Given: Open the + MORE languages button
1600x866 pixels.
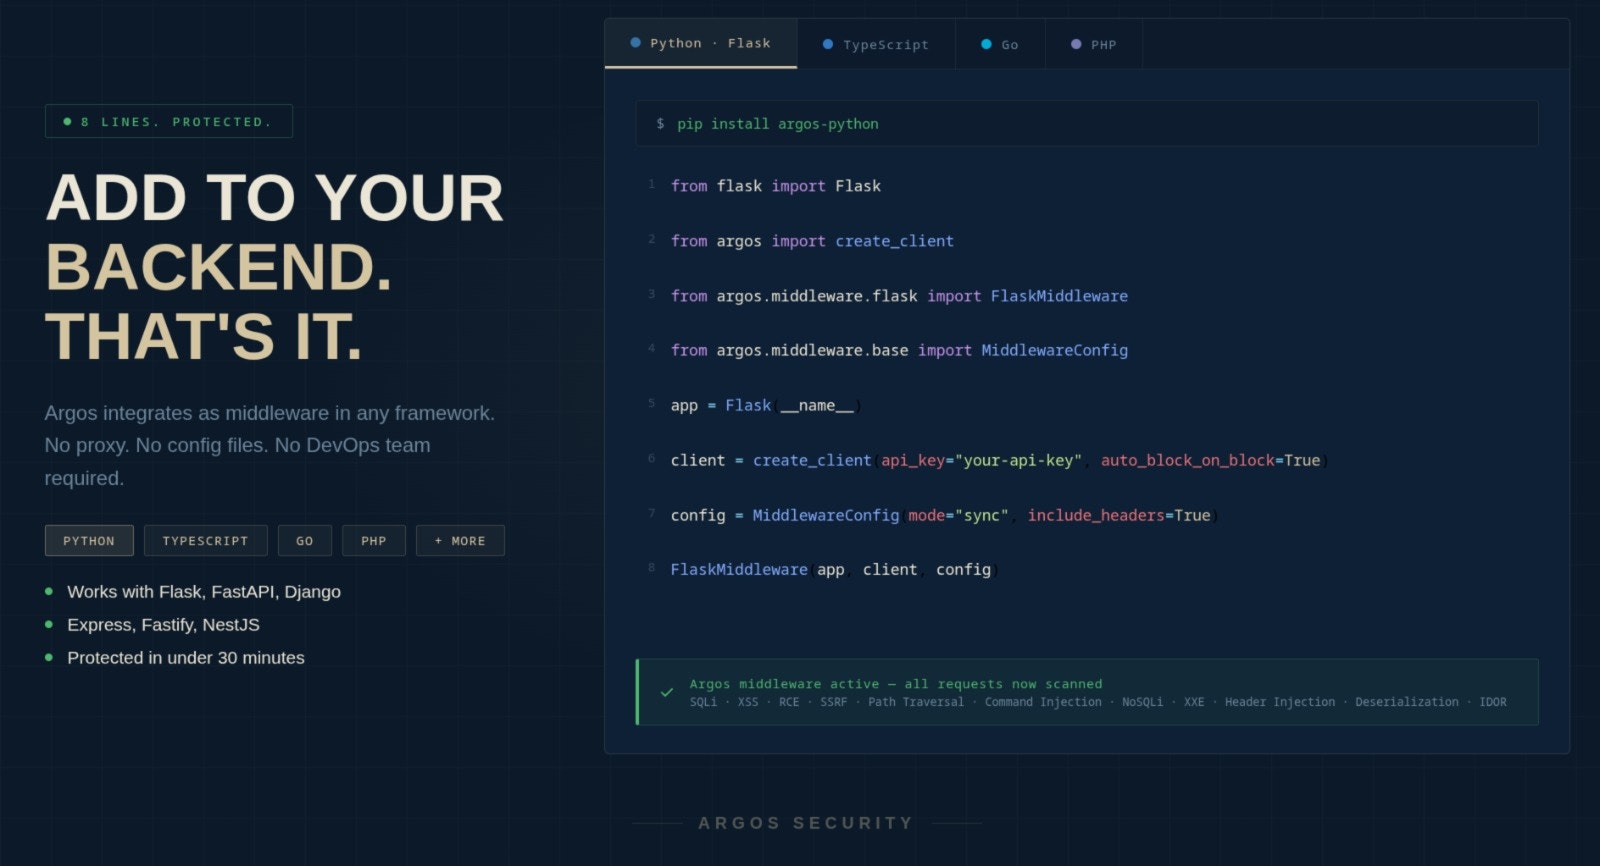Looking at the screenshot, I should (x=460, y=541).
